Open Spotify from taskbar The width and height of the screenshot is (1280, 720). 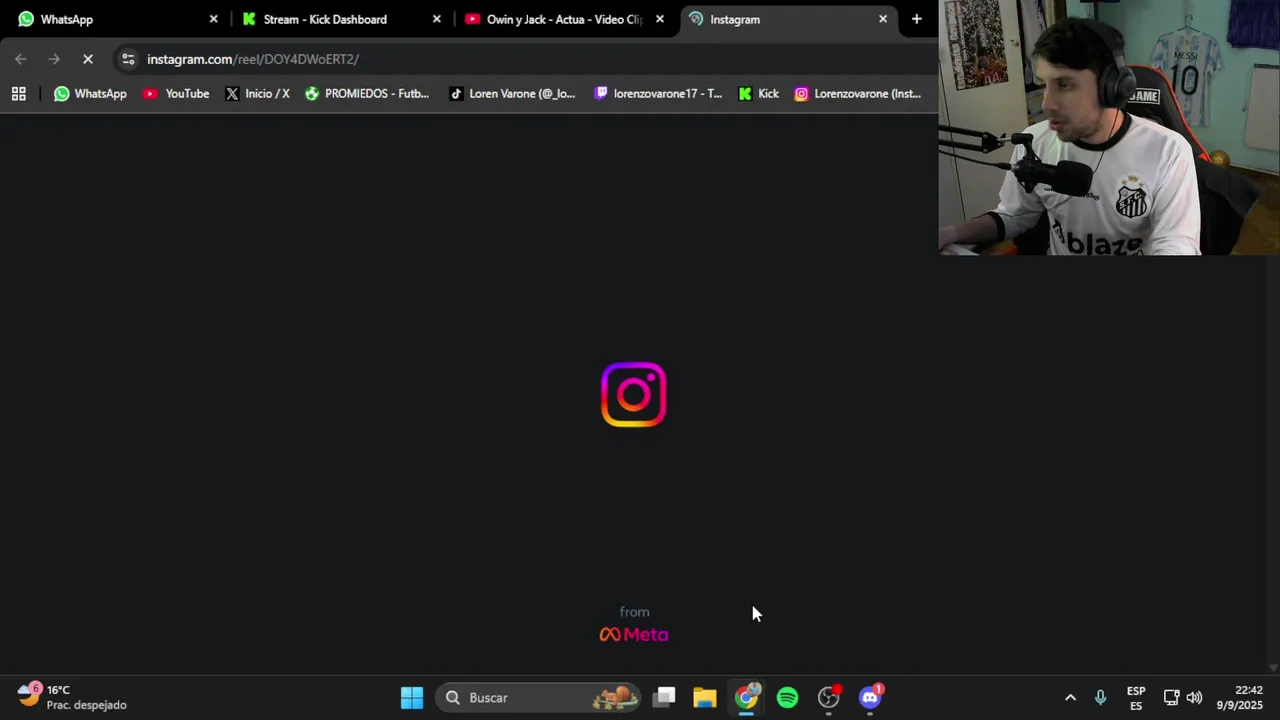tap(788, 697)
